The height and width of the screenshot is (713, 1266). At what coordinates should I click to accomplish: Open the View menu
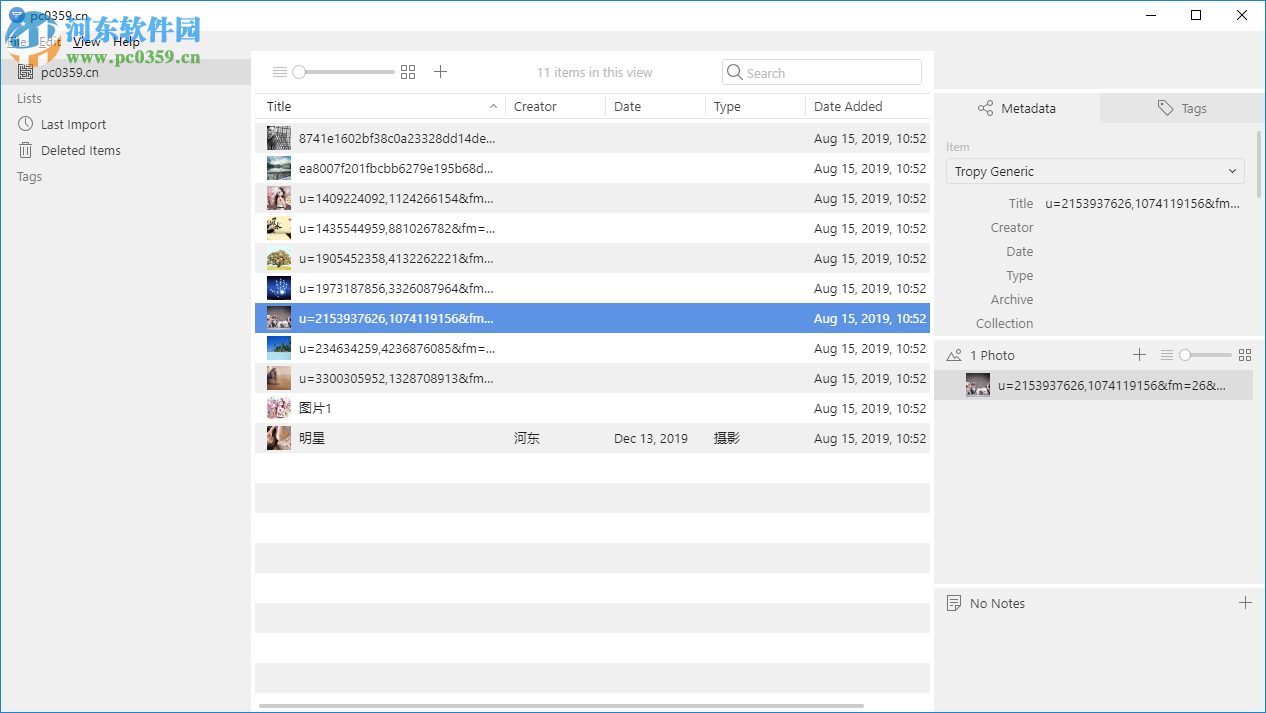(87, 41)
